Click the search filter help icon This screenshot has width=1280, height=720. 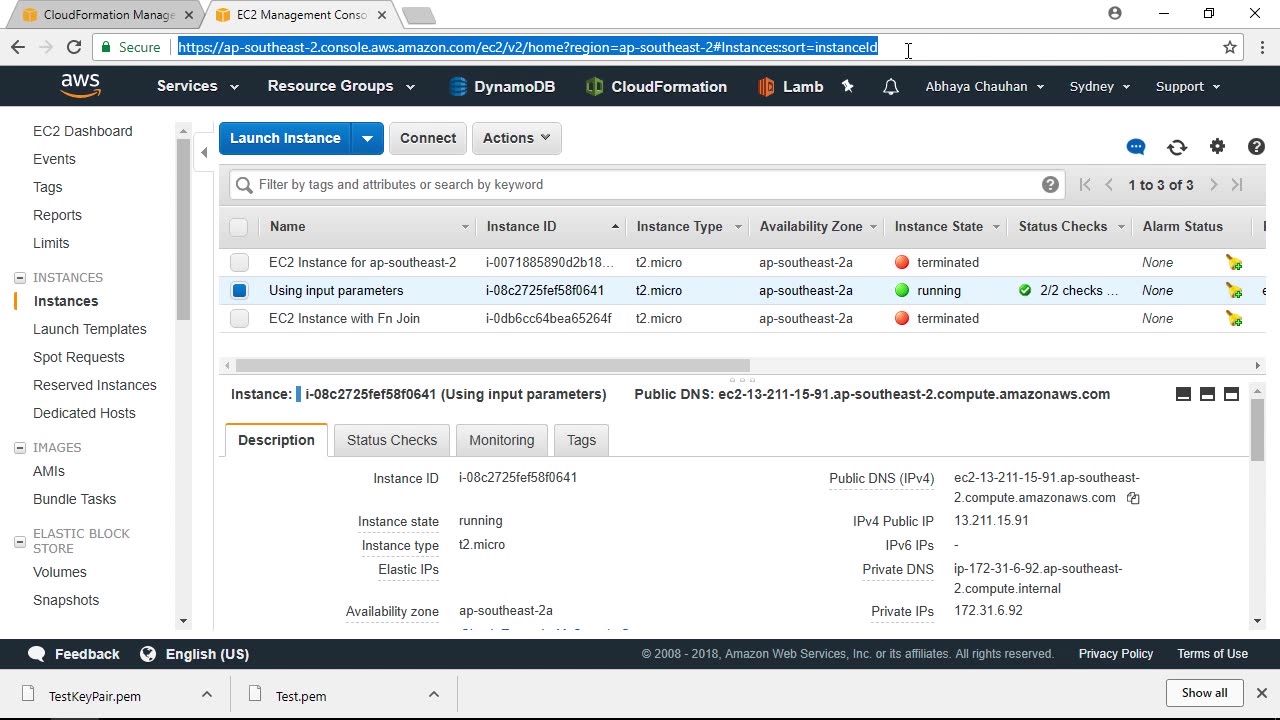1050,185
